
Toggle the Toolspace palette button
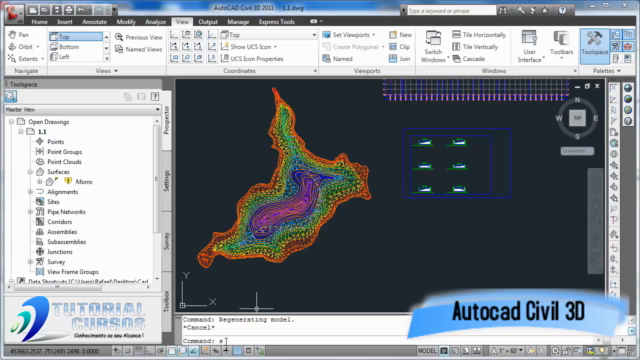(594, 46)
